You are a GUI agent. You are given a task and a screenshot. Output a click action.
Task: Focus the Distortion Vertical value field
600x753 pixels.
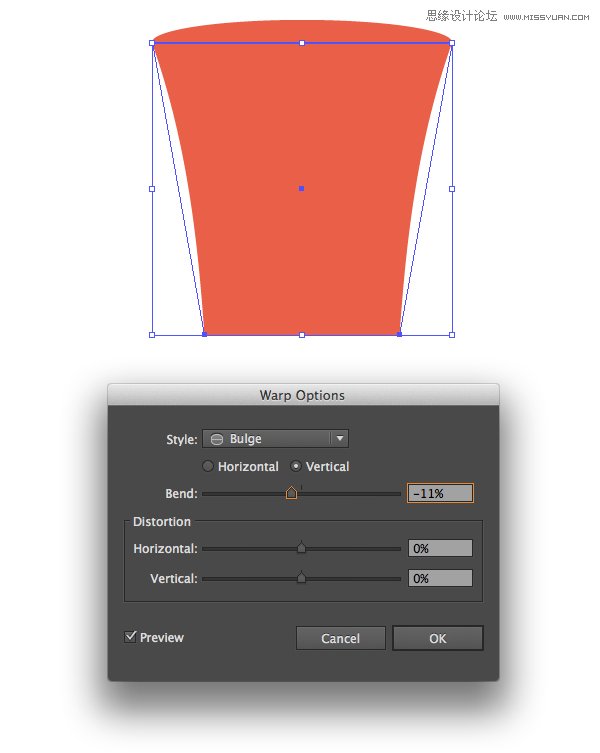point(440,579)
